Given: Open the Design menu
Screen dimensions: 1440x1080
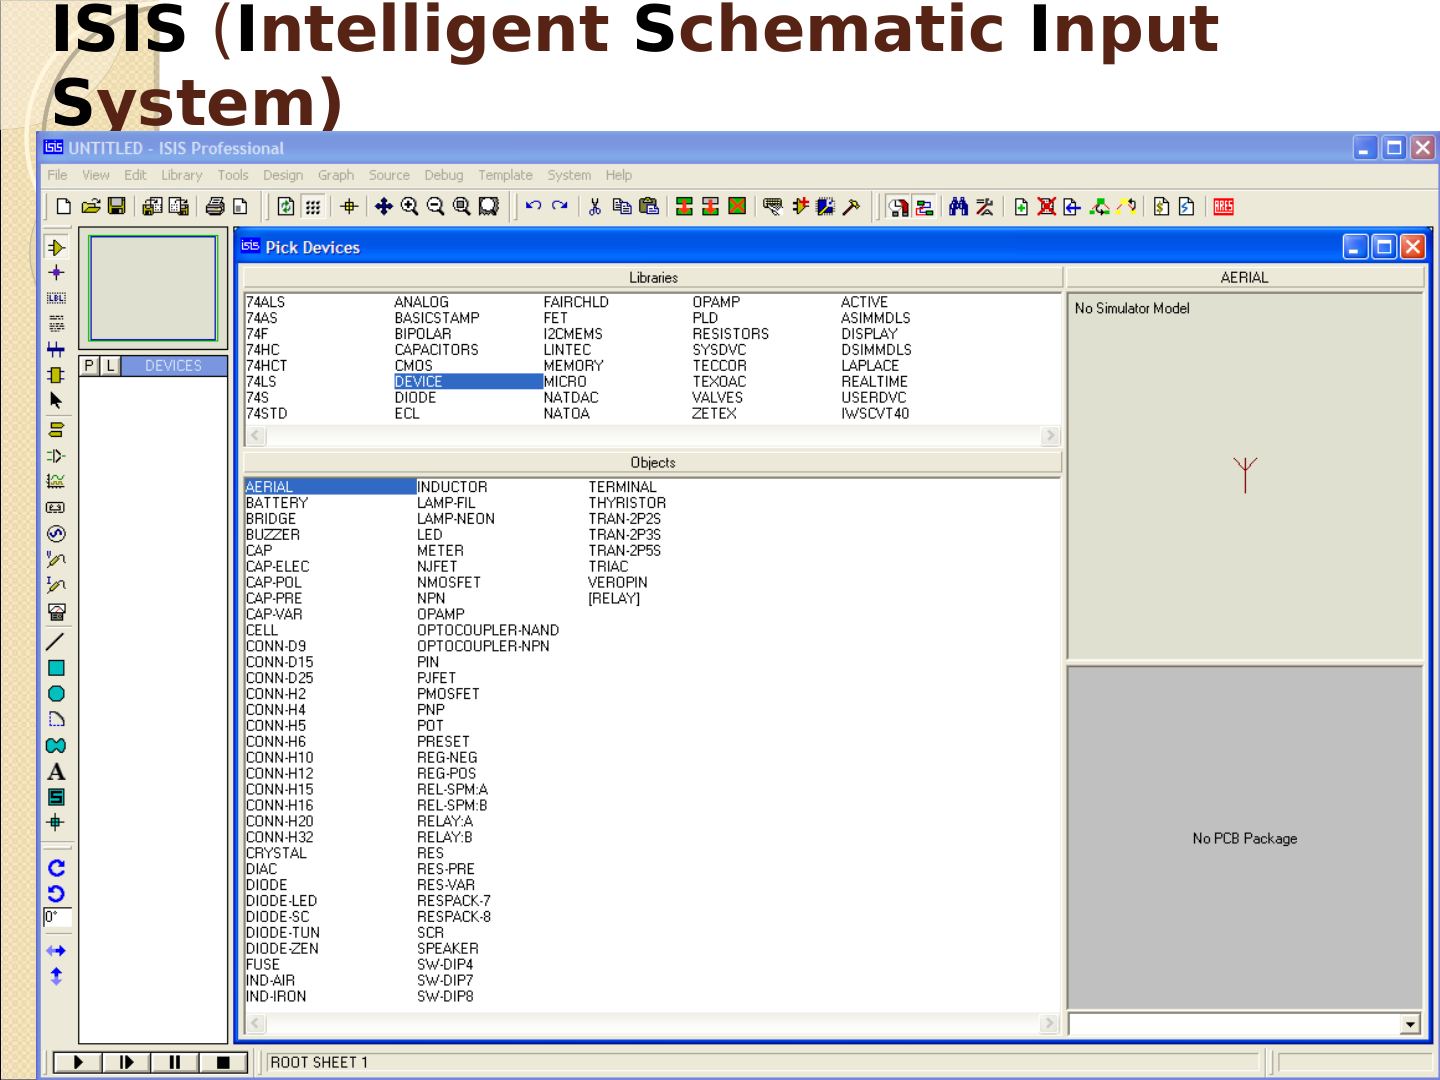Looking at the screenshot, I should tap(283, 175).
